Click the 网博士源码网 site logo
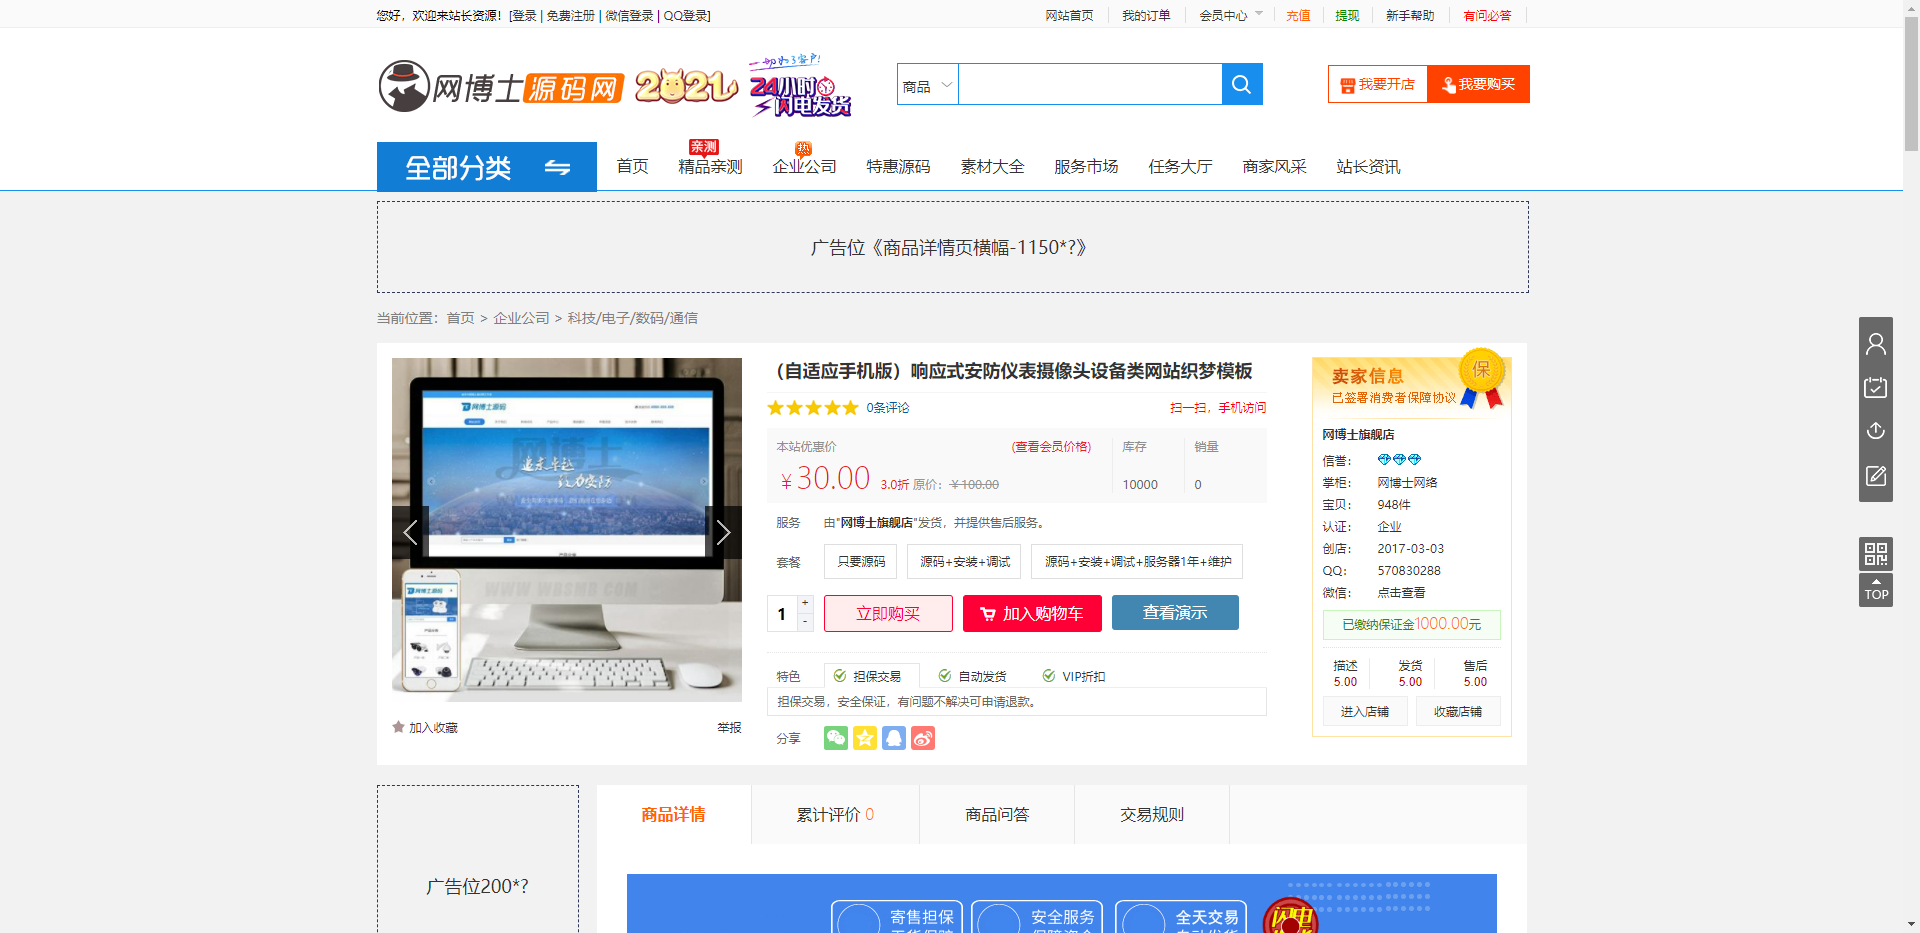Image resolution: width=1920 pixels, height=933 pixels. tap(501, 87)
